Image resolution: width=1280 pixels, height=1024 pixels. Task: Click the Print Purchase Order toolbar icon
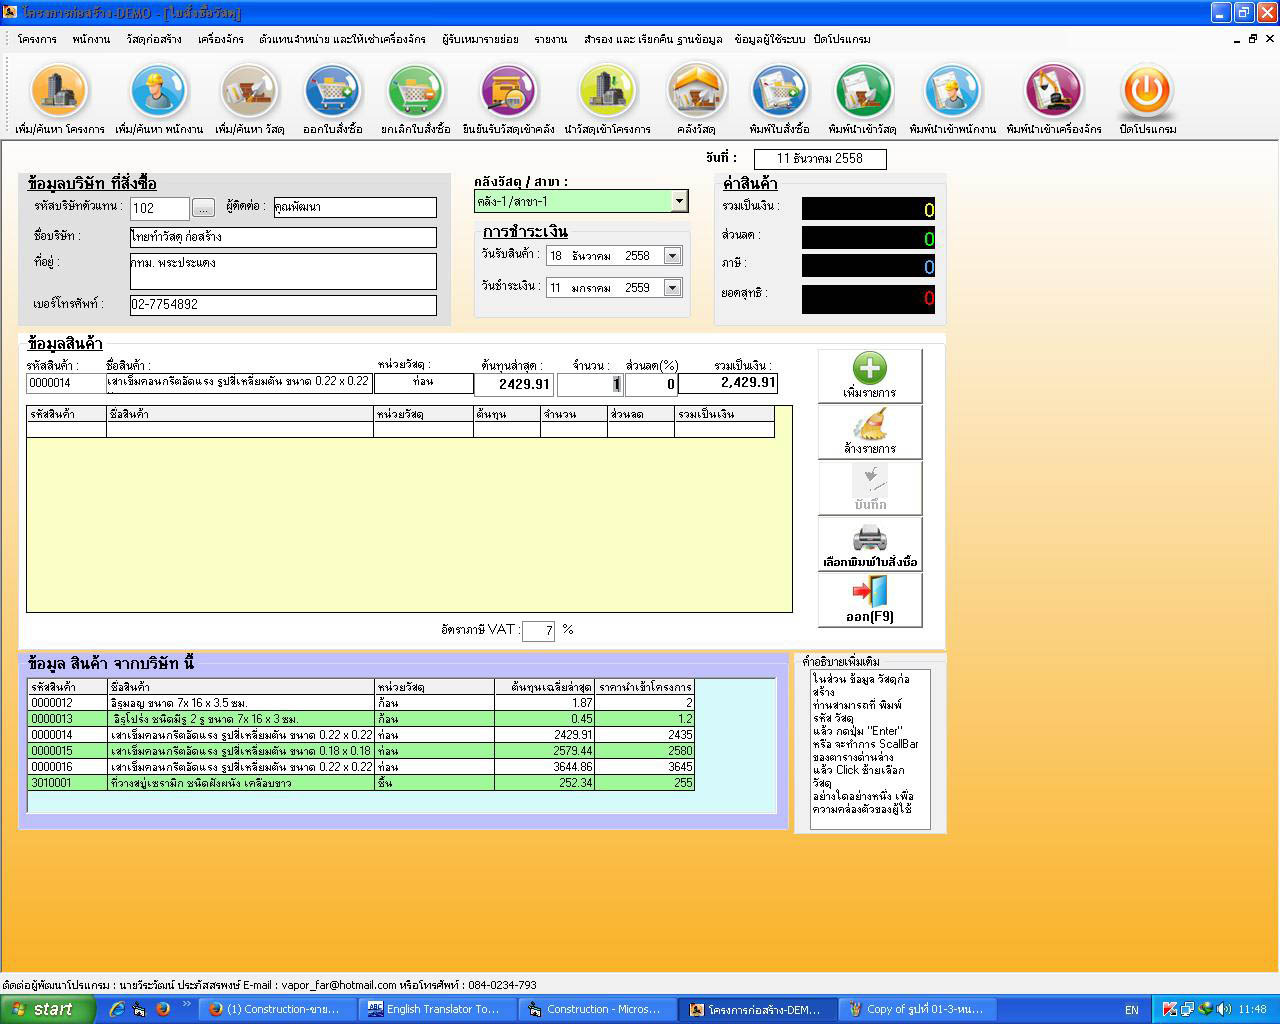pos(779,92)
